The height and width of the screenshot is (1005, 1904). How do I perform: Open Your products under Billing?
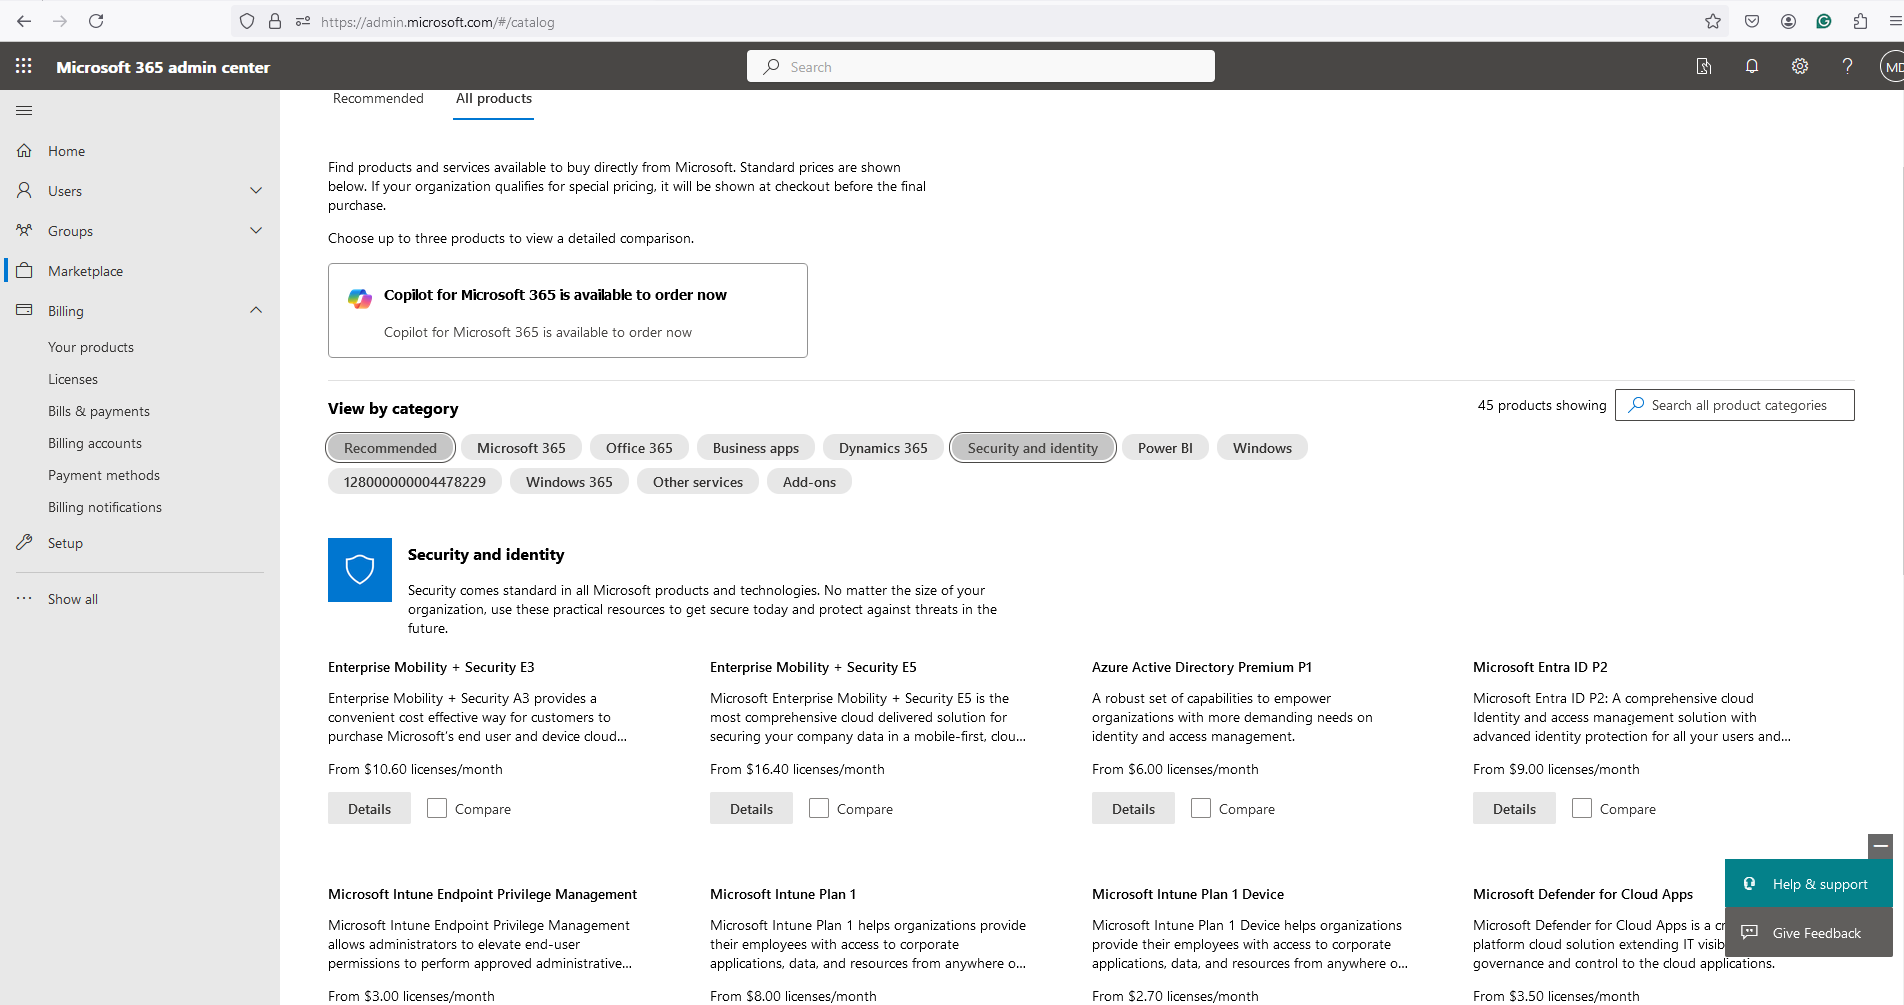[x=91, y=347]
